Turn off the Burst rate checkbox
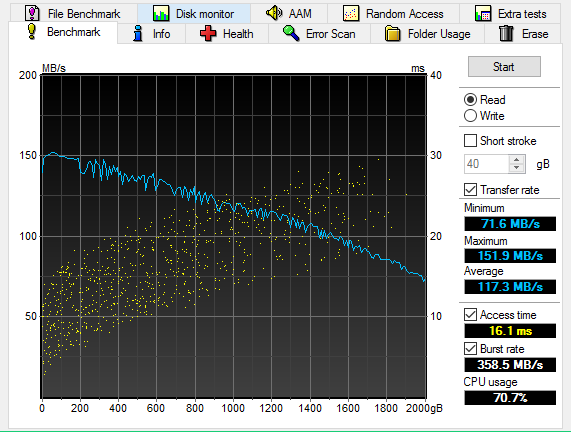 tap(470, 349)
